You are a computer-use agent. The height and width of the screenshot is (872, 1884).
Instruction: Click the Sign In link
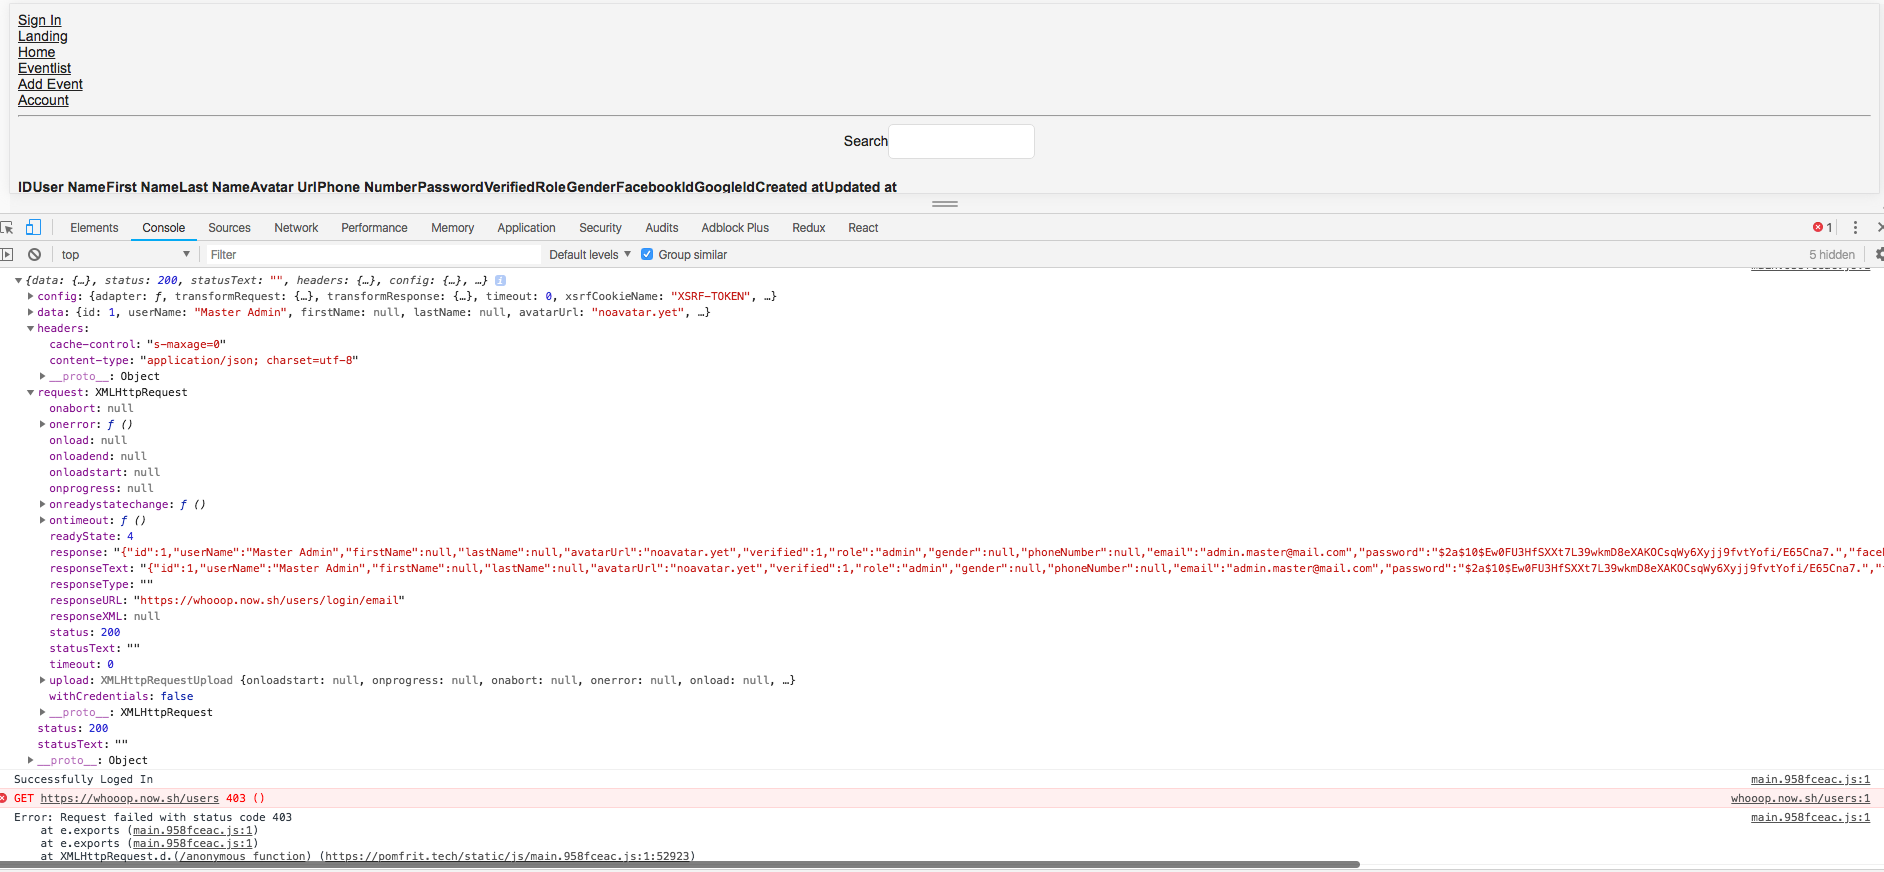39,20
